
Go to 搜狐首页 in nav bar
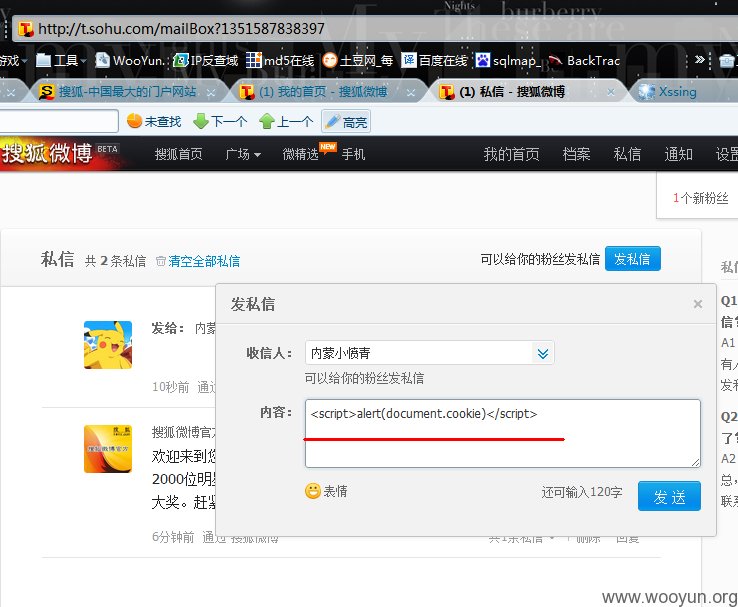tap(178, 154)
